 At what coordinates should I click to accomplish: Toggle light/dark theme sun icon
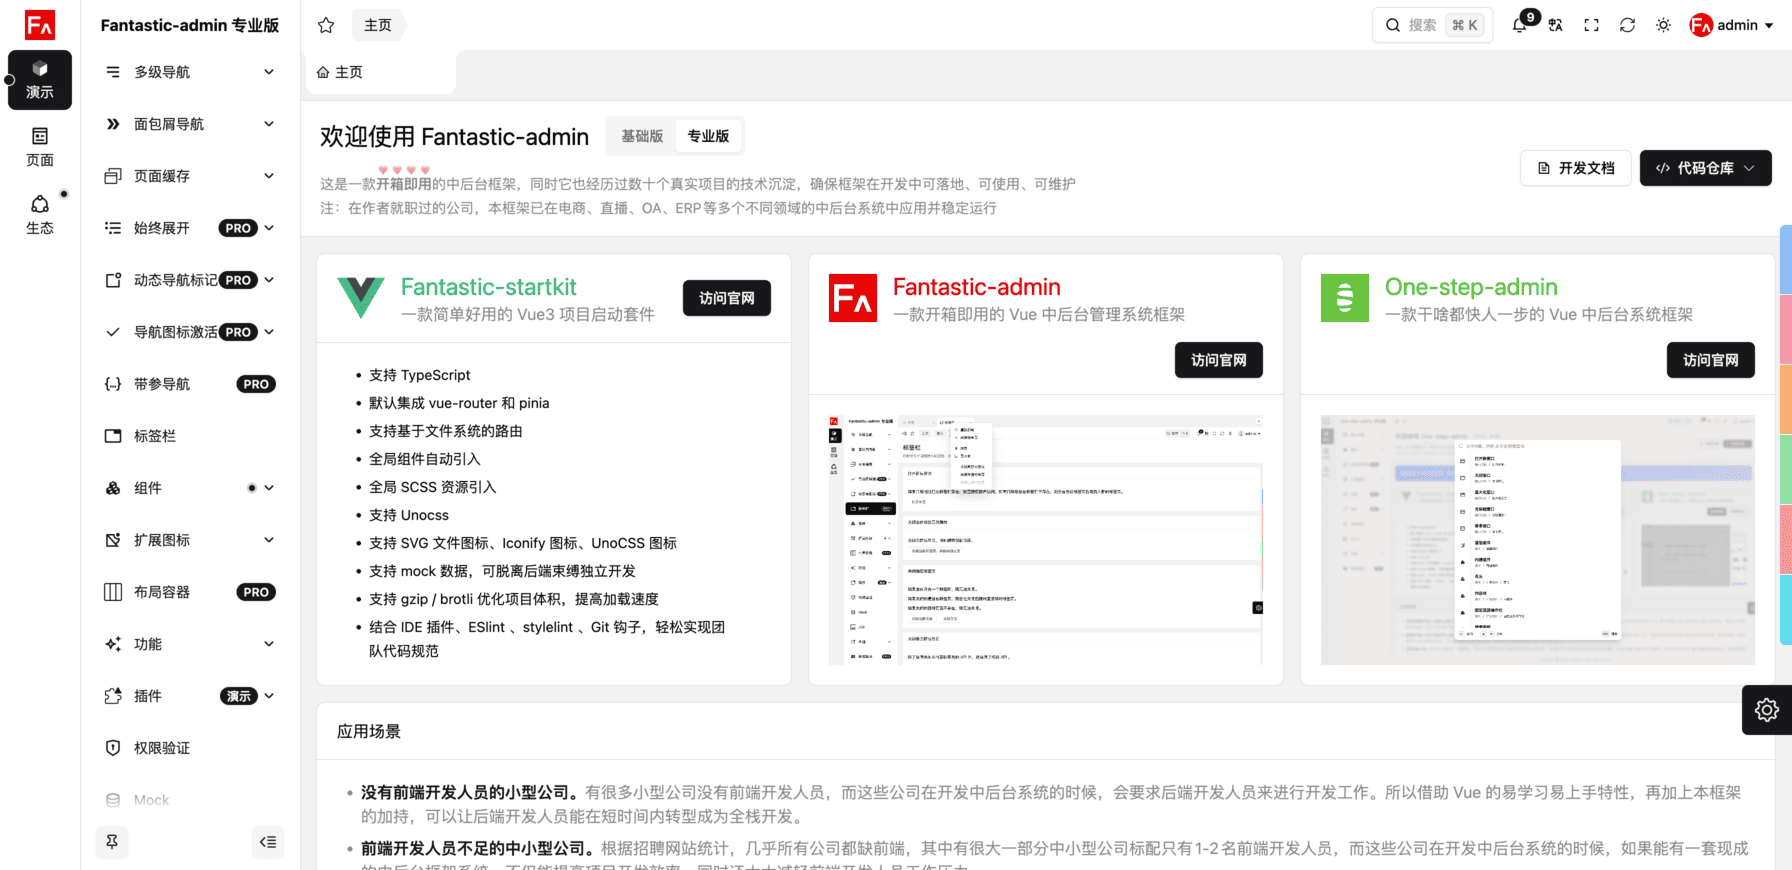point(1664,25)
